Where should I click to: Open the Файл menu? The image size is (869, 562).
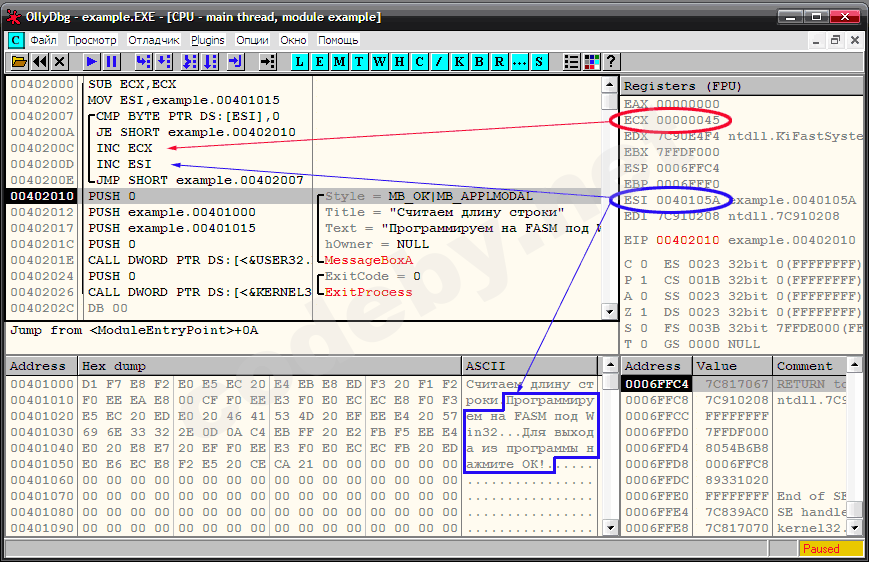coord(43,40)
